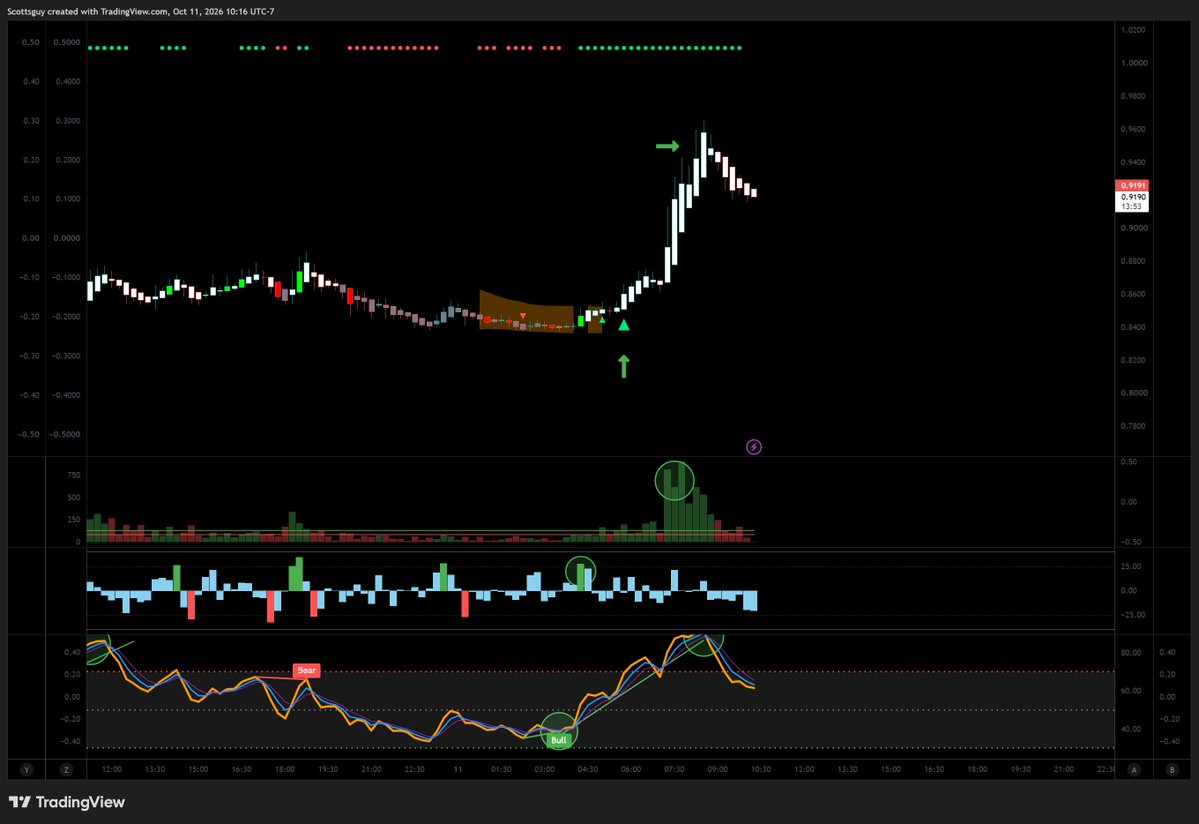Viewport: 1199px width, 824px height.
Task: Click the small red down-triangle sell marker
Action: (523, 316)
